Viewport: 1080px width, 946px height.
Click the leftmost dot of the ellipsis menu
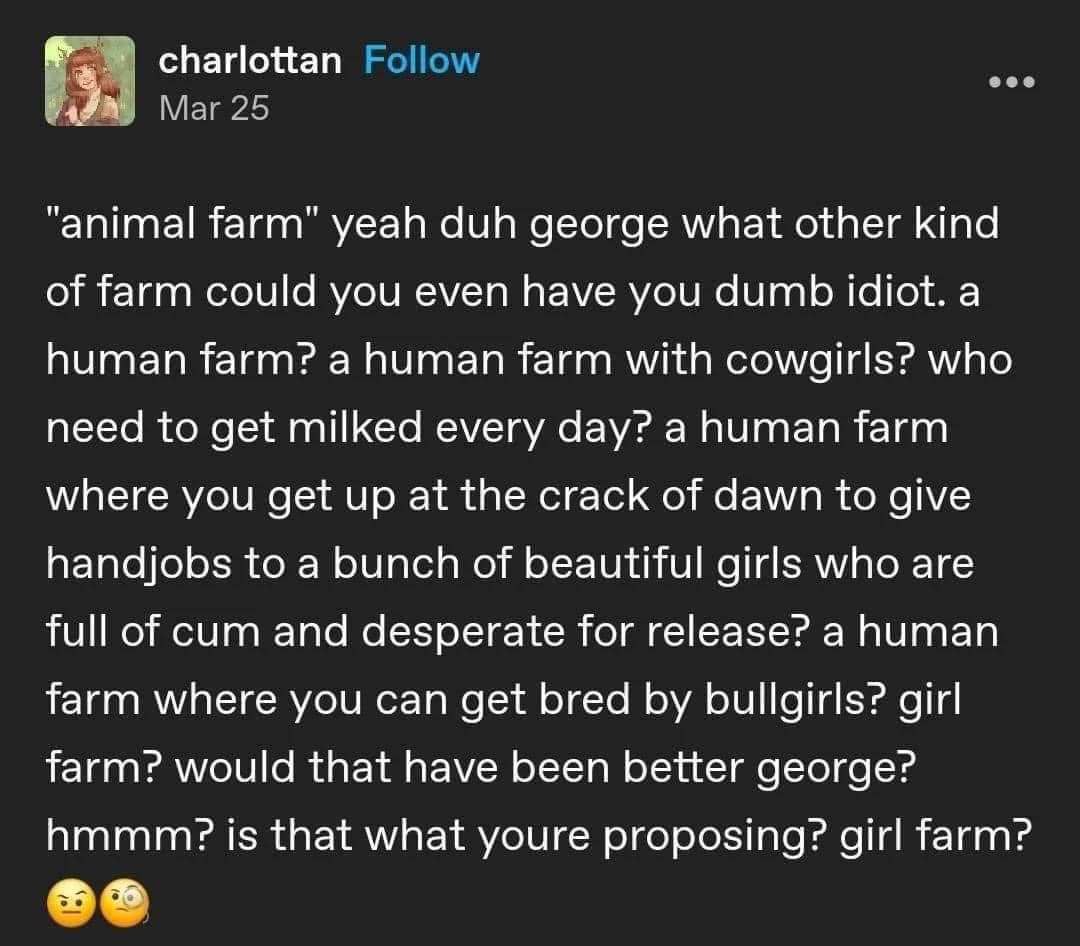pyautogui.click(x=993, y=82)
